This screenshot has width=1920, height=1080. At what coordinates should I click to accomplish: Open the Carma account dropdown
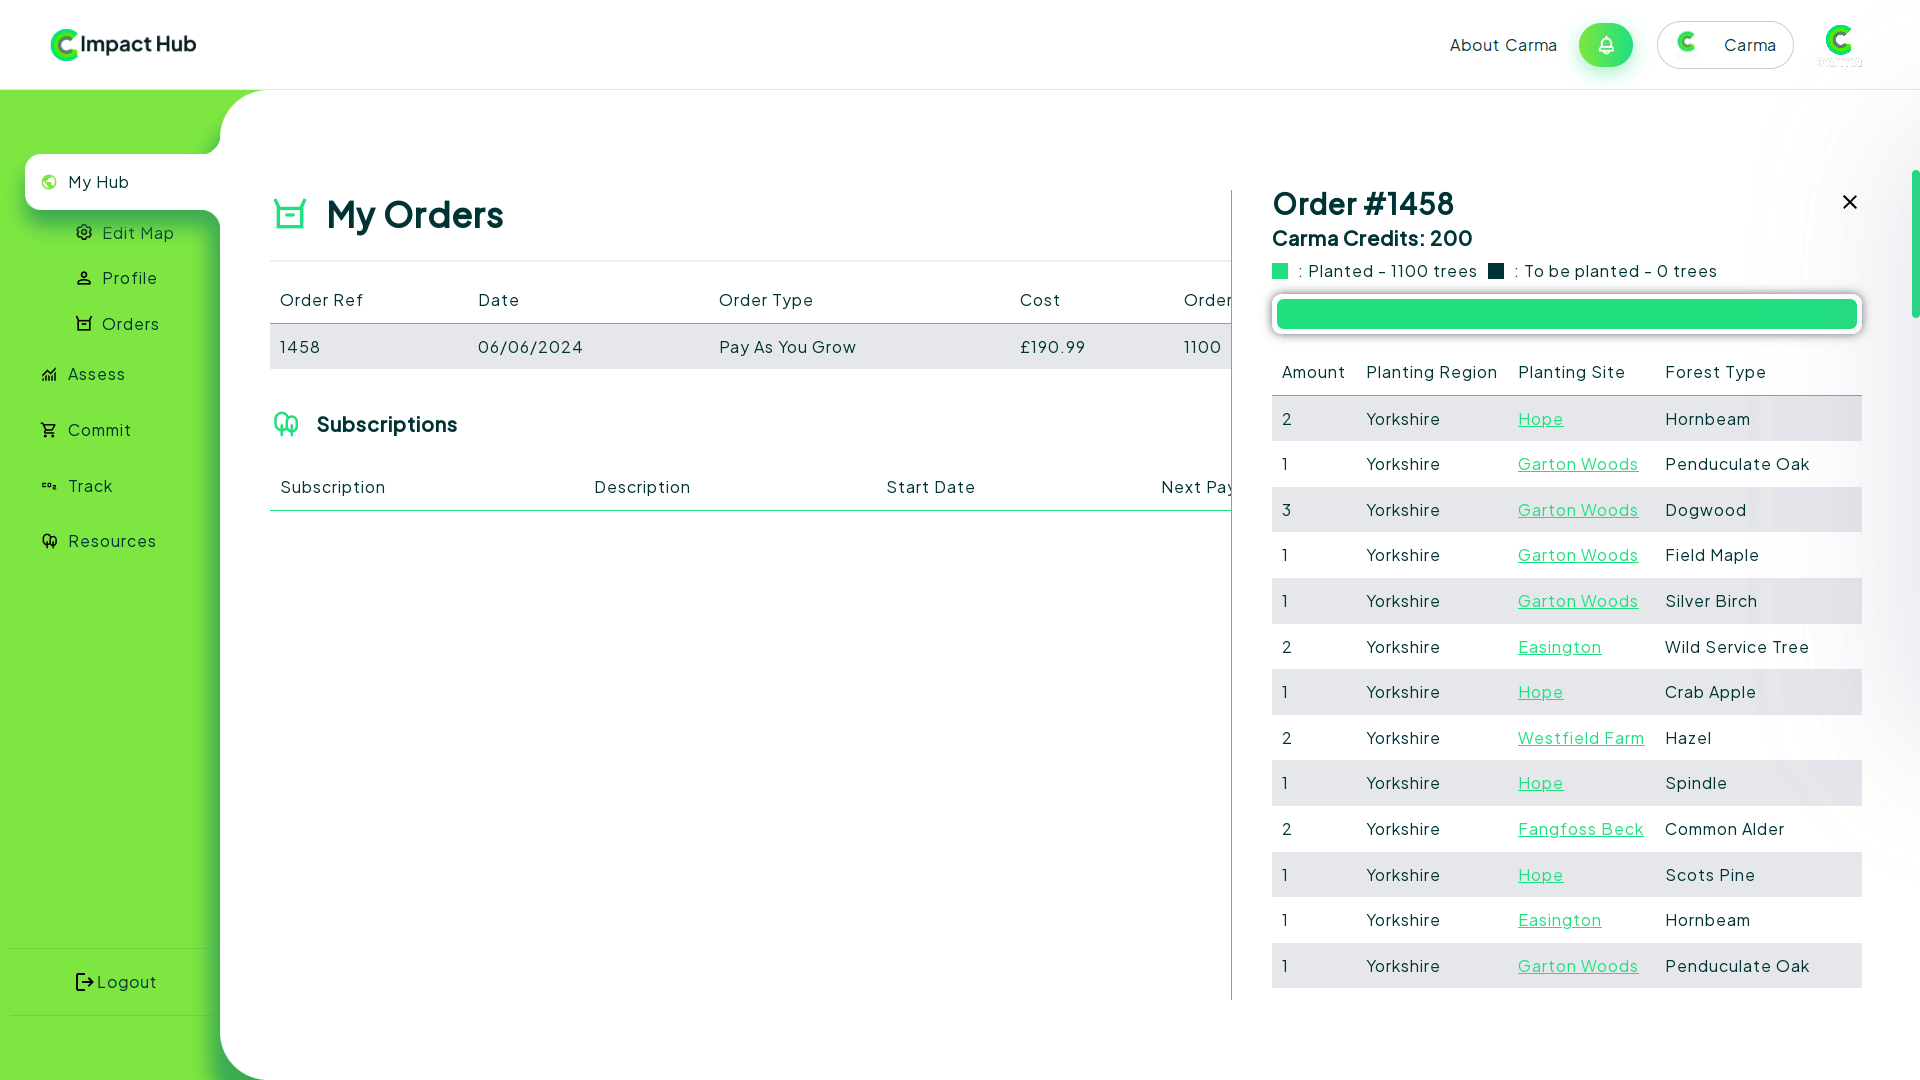pyautogui.click(x=1724, y=45)
